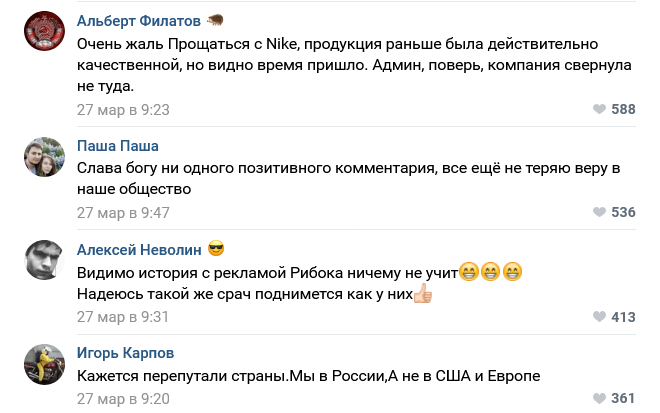The image size is (660, 413).
Task: Click hedgehog emoji beside Альберт Филатов's name
Action: pos(216,21)
